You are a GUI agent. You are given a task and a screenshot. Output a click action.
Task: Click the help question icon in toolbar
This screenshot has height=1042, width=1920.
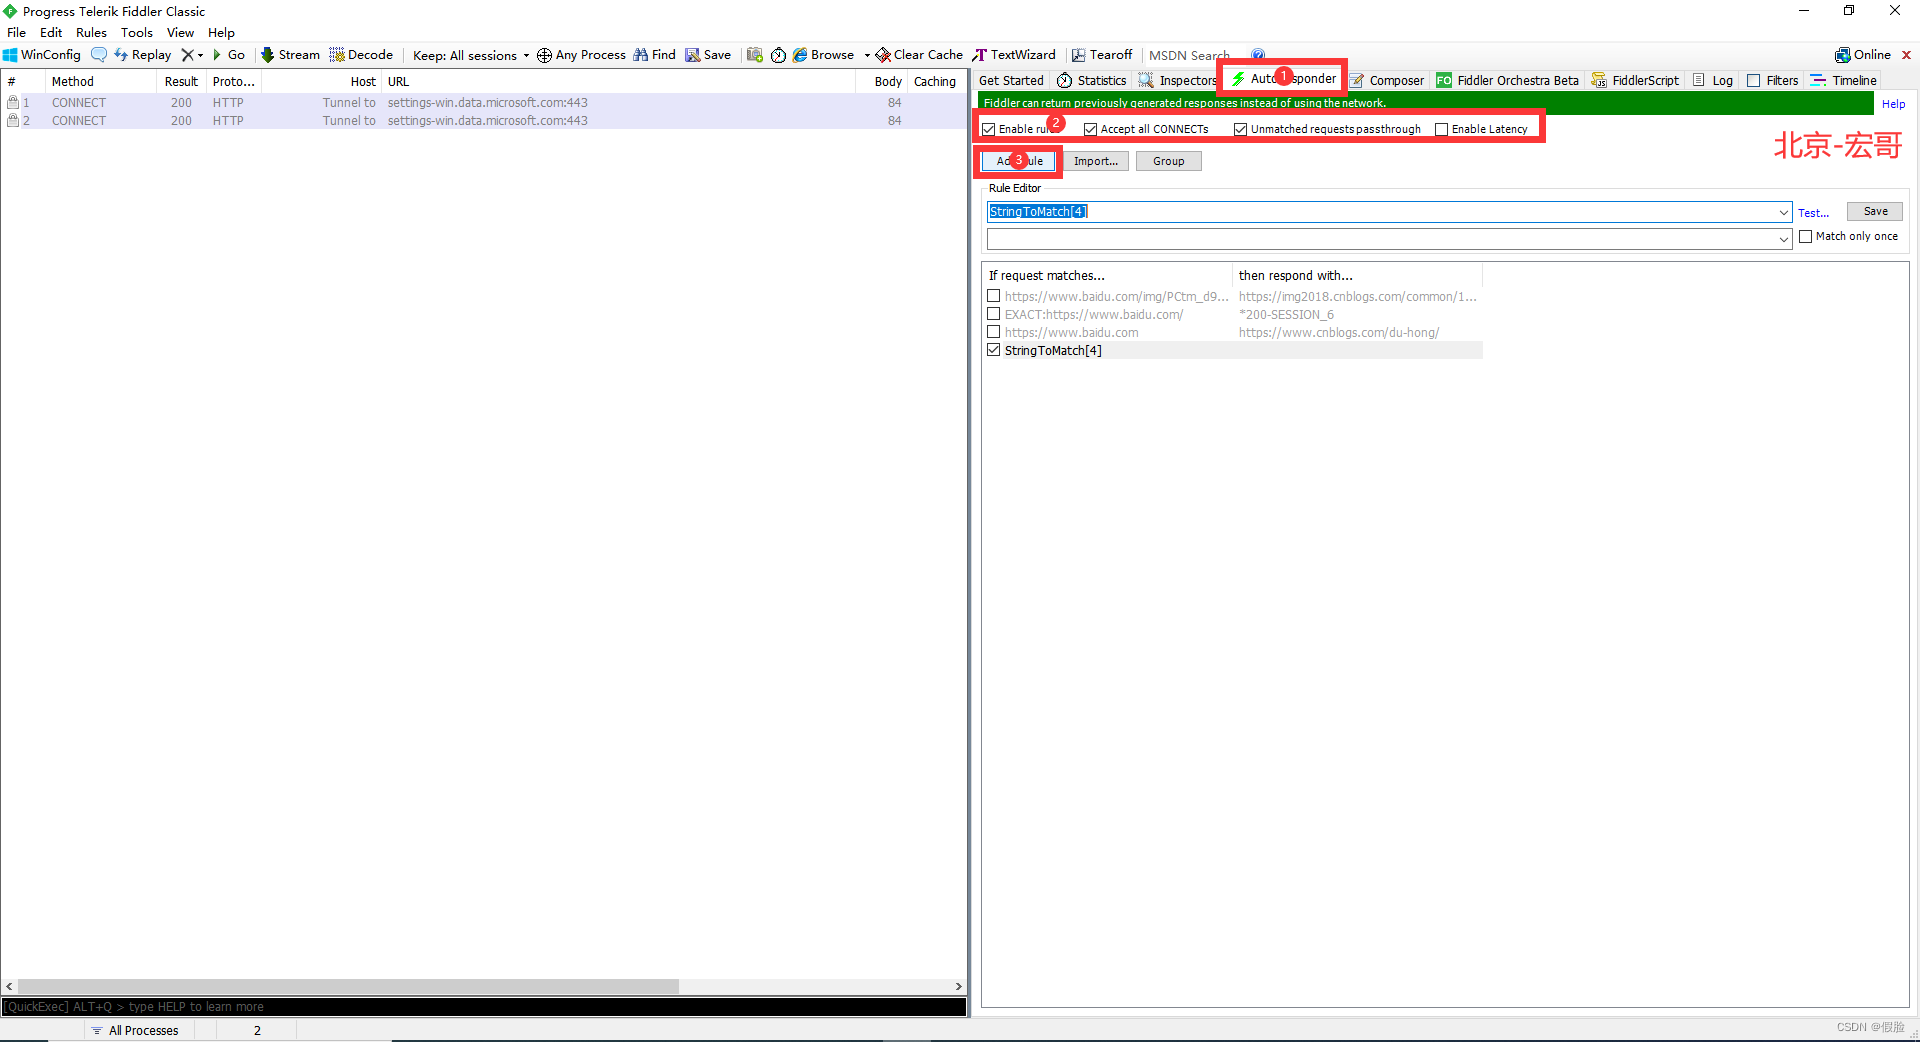(1258, 55)
